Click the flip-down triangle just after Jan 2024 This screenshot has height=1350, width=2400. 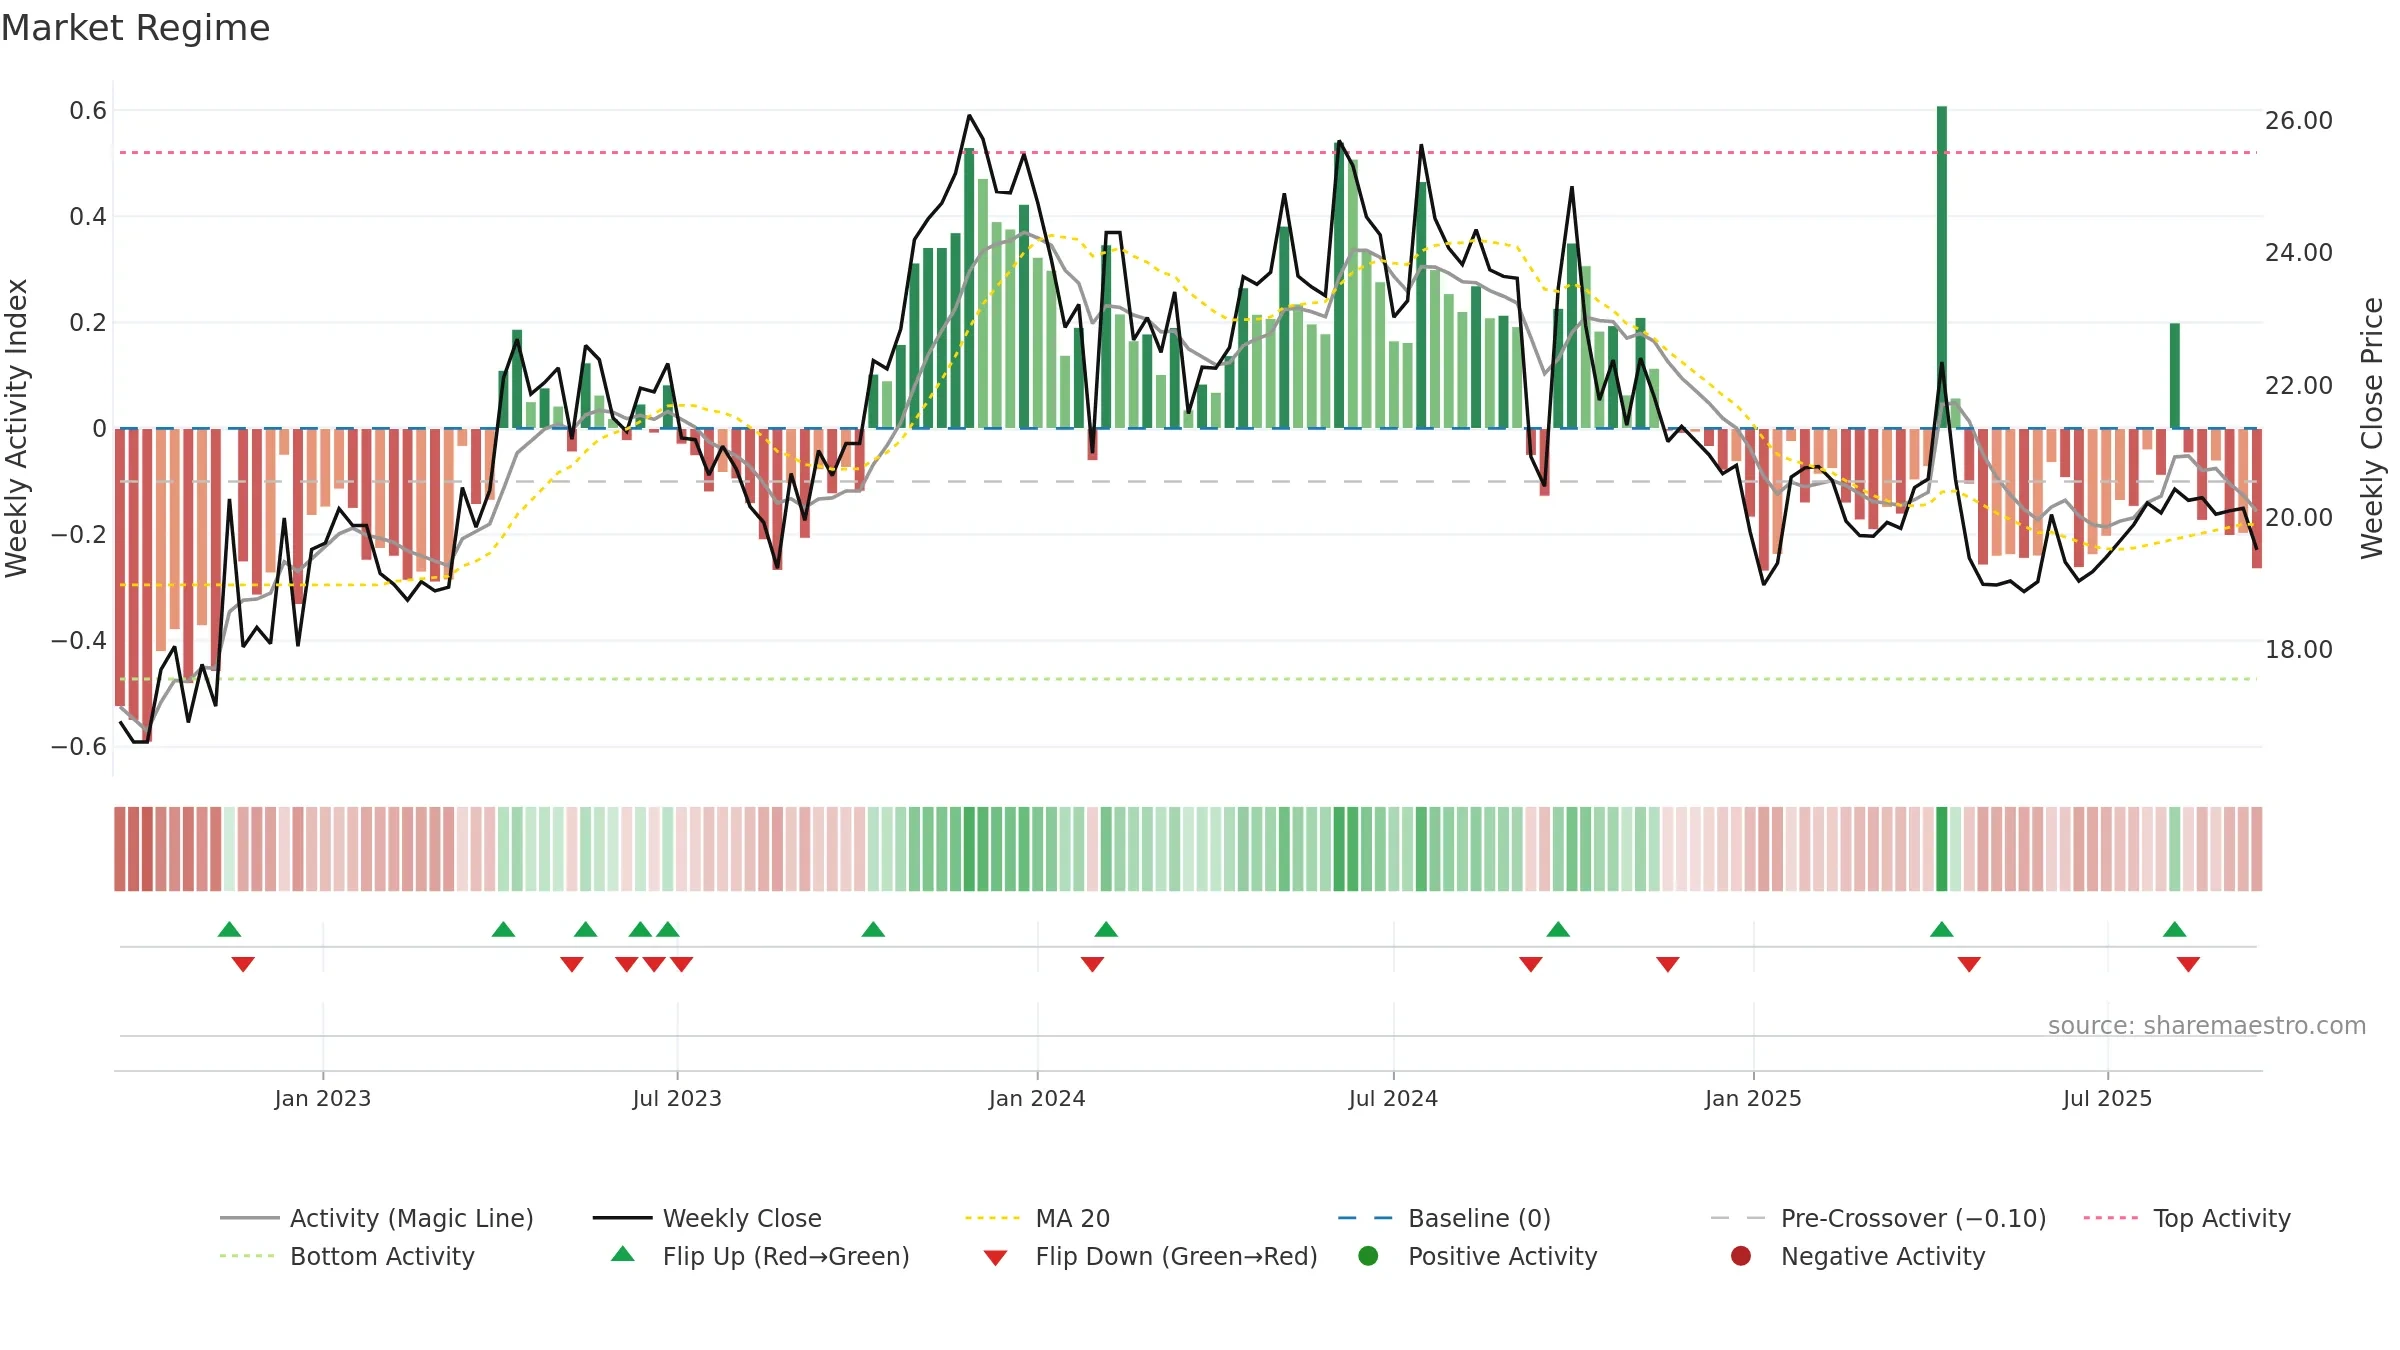click(1092, 964)
